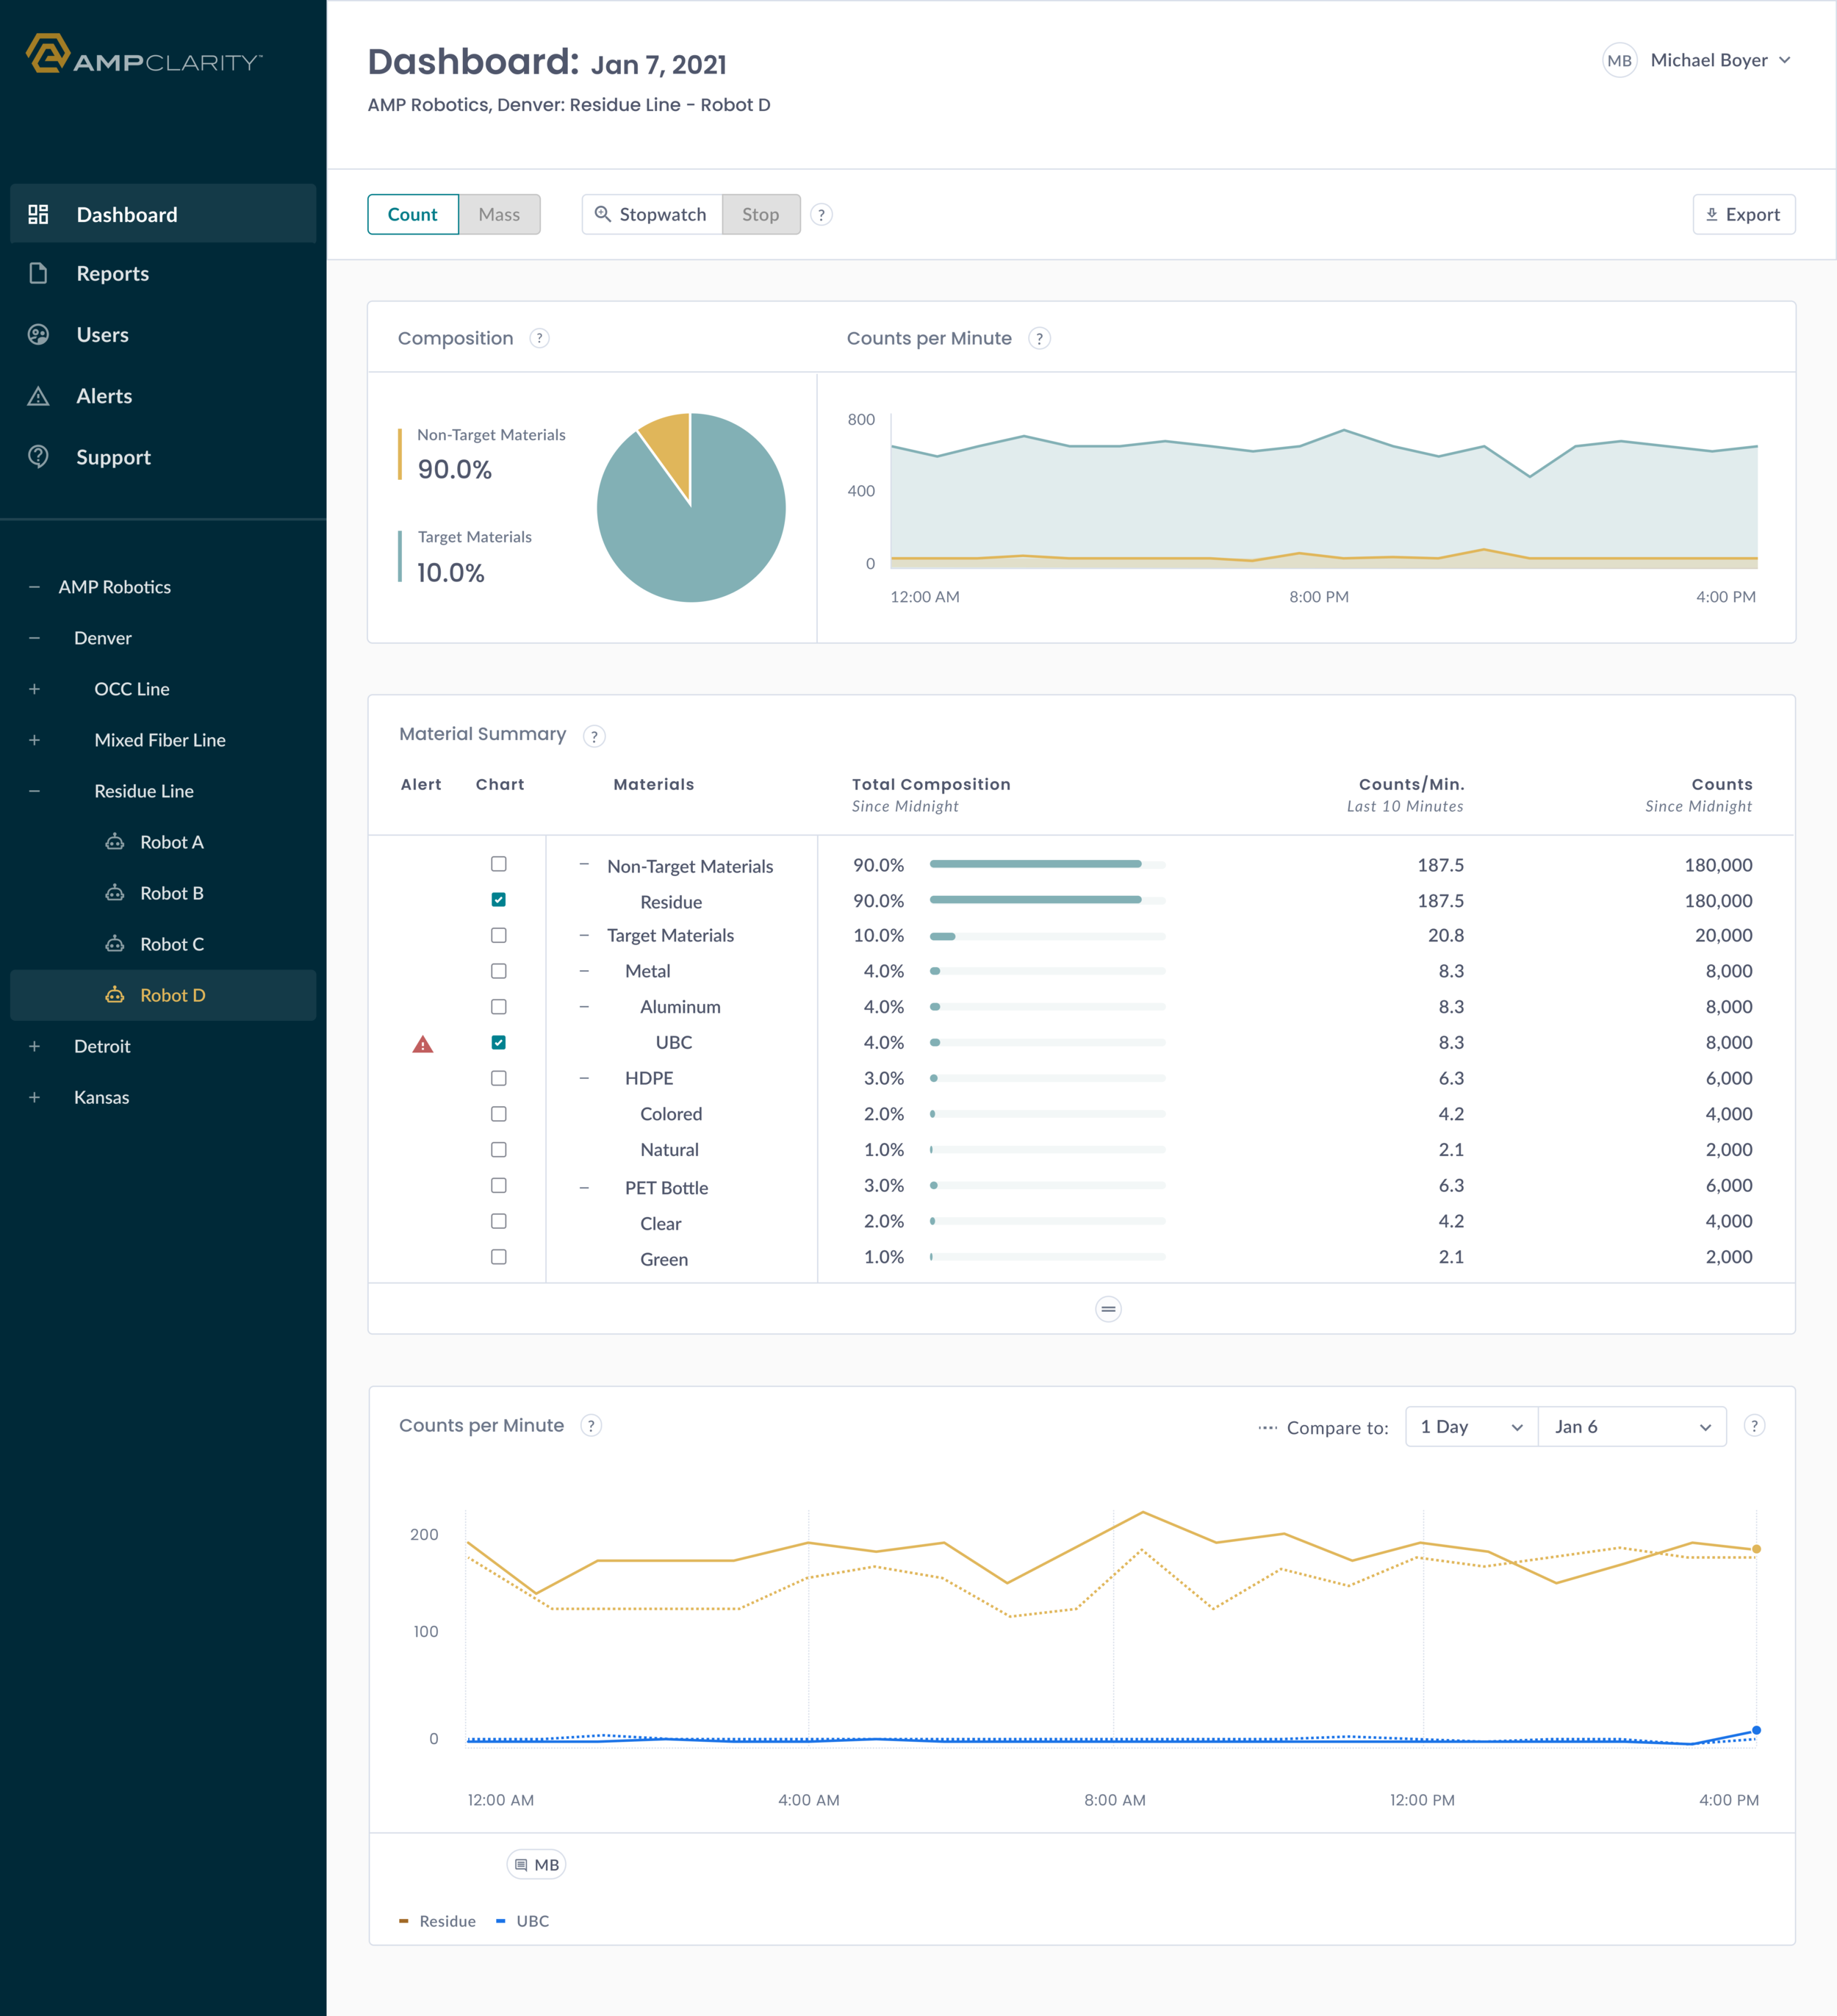The width and height of the screenshot is (1837, 2016).
Task: Click the MB comment annotation marker
Action: click(x=537, y=1865)
